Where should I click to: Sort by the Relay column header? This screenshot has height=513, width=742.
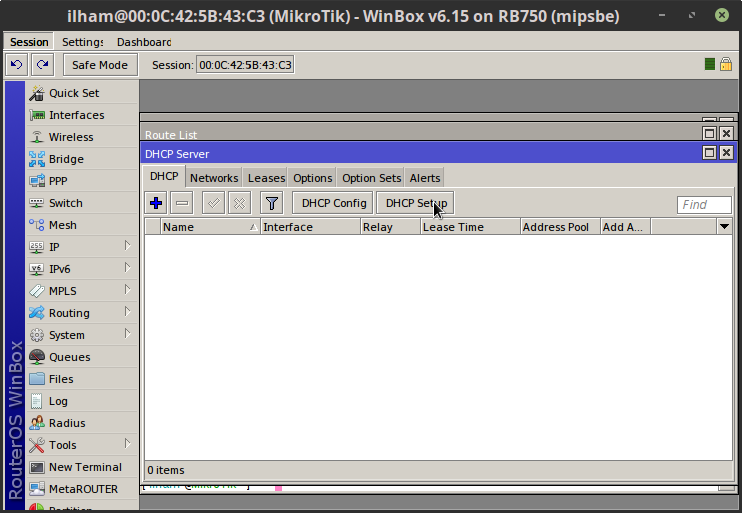tap(390, 227)
